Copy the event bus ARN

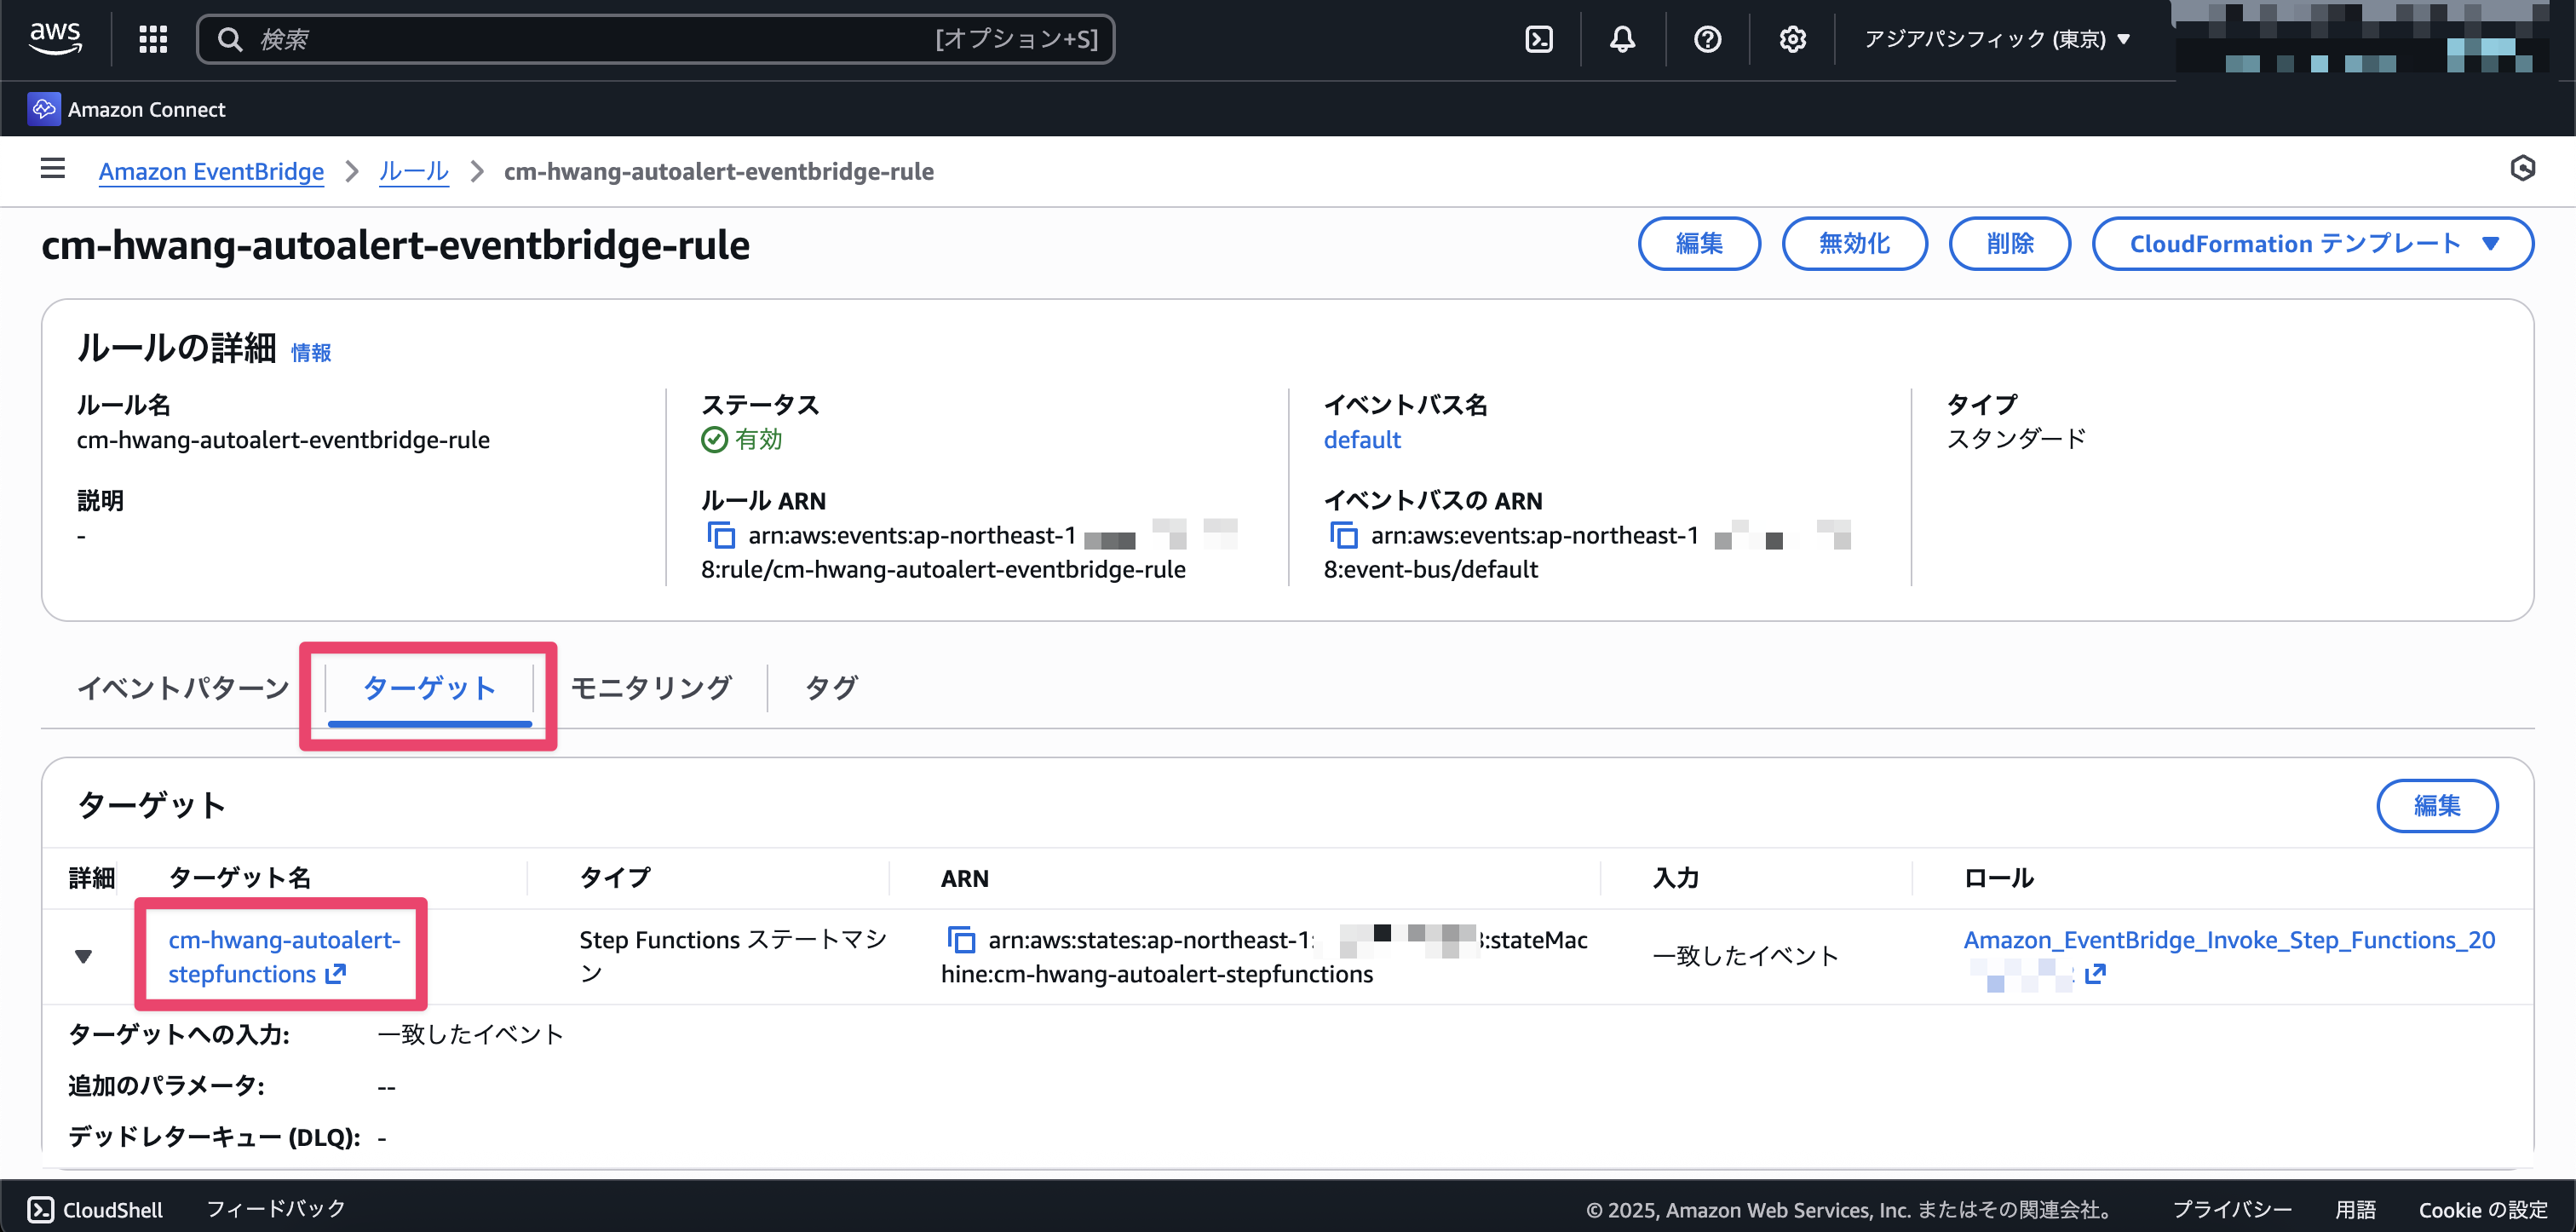(x=1344, y=536)
